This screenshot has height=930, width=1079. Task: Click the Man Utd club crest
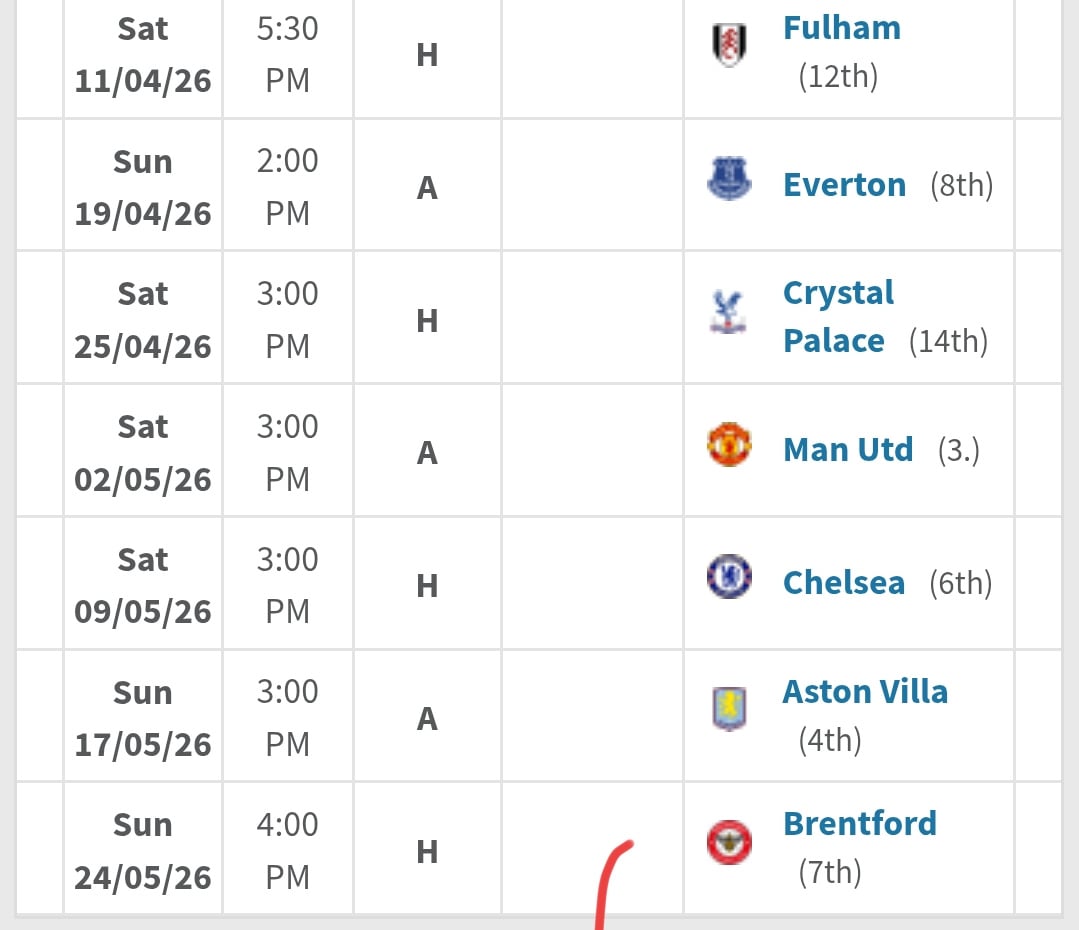(729, 445)
